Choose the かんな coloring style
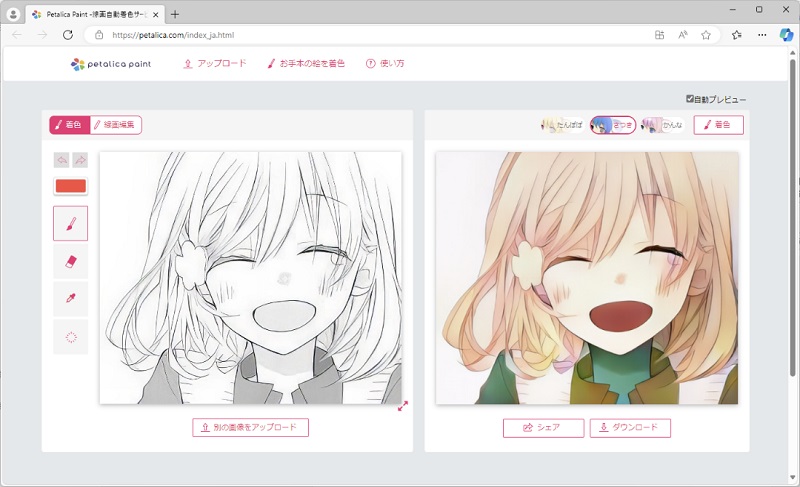 662,125
